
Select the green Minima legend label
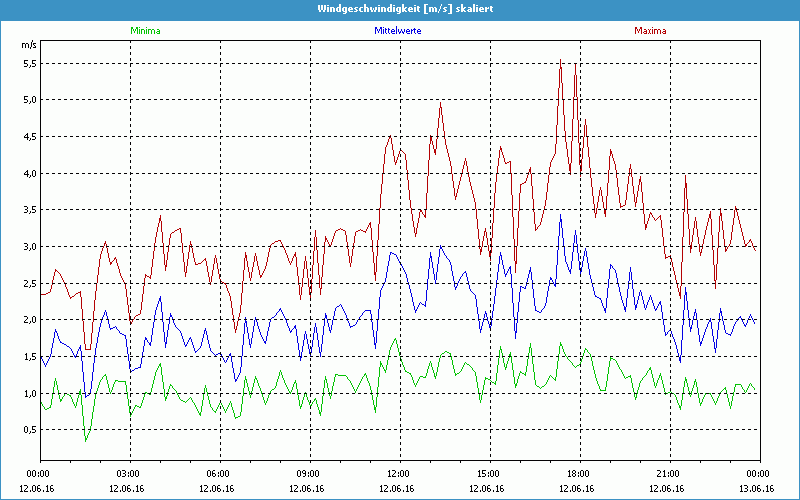pos(145,31)
